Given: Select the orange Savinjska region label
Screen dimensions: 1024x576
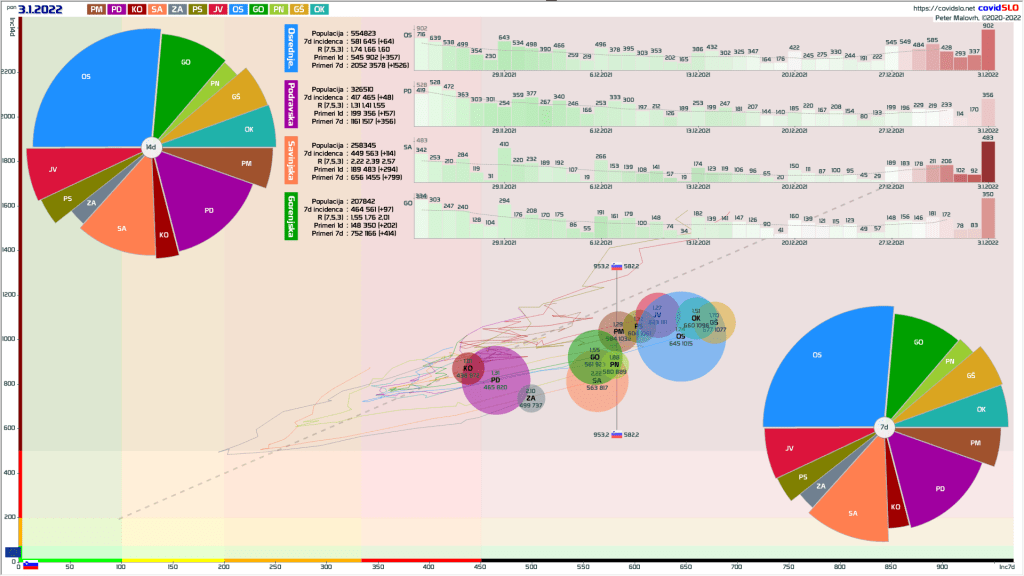Looking at the screenshot, I should click(291, 158).
